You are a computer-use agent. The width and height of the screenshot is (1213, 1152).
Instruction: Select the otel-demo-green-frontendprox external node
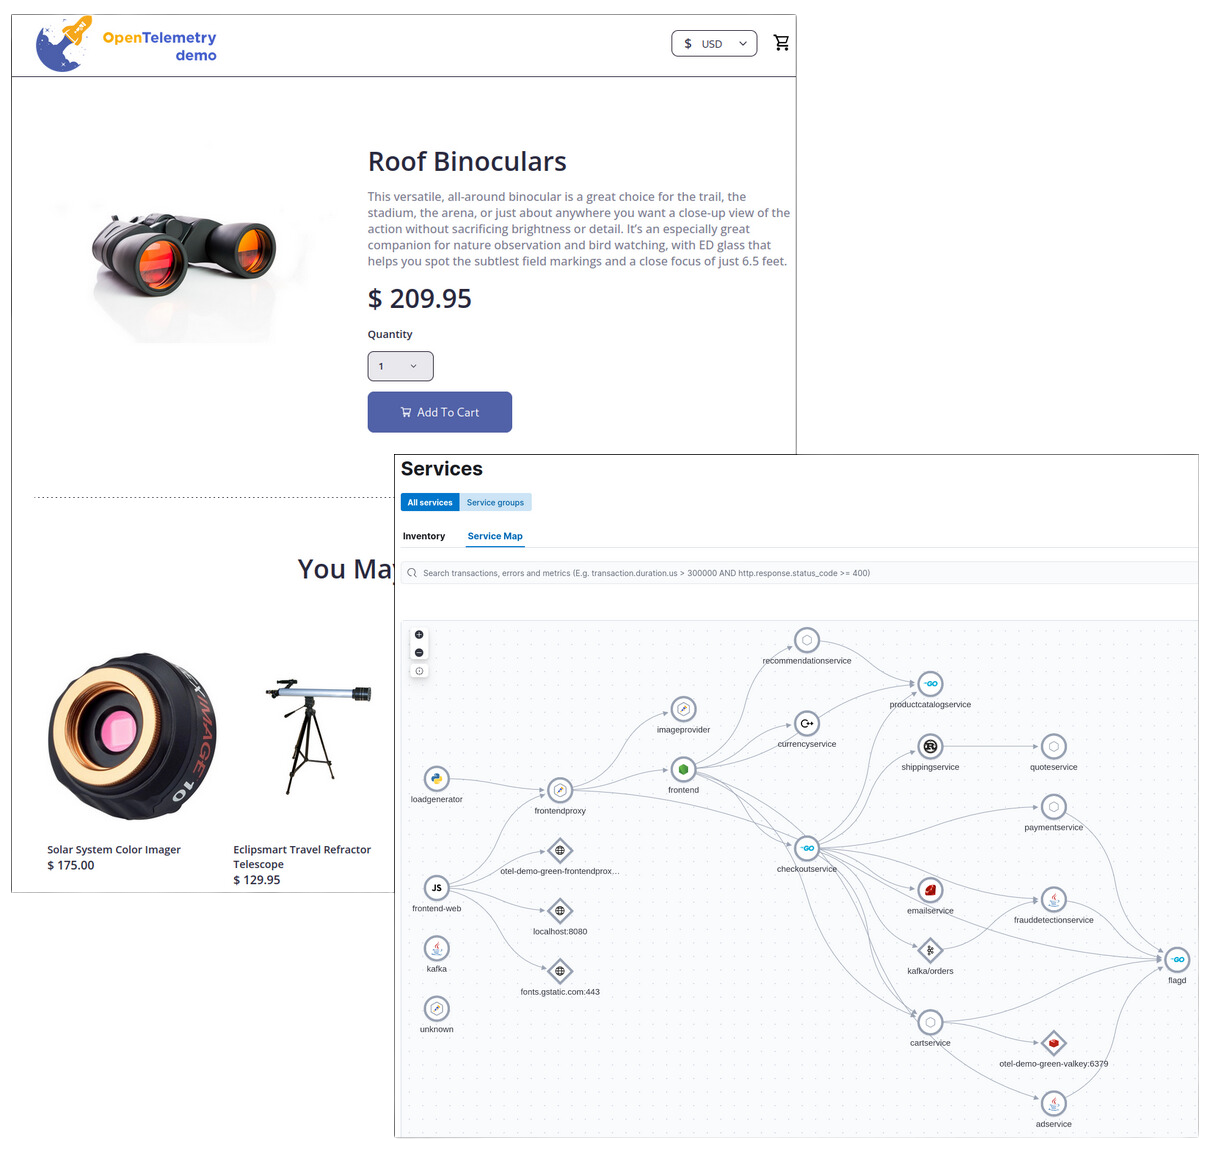(560, 851)
